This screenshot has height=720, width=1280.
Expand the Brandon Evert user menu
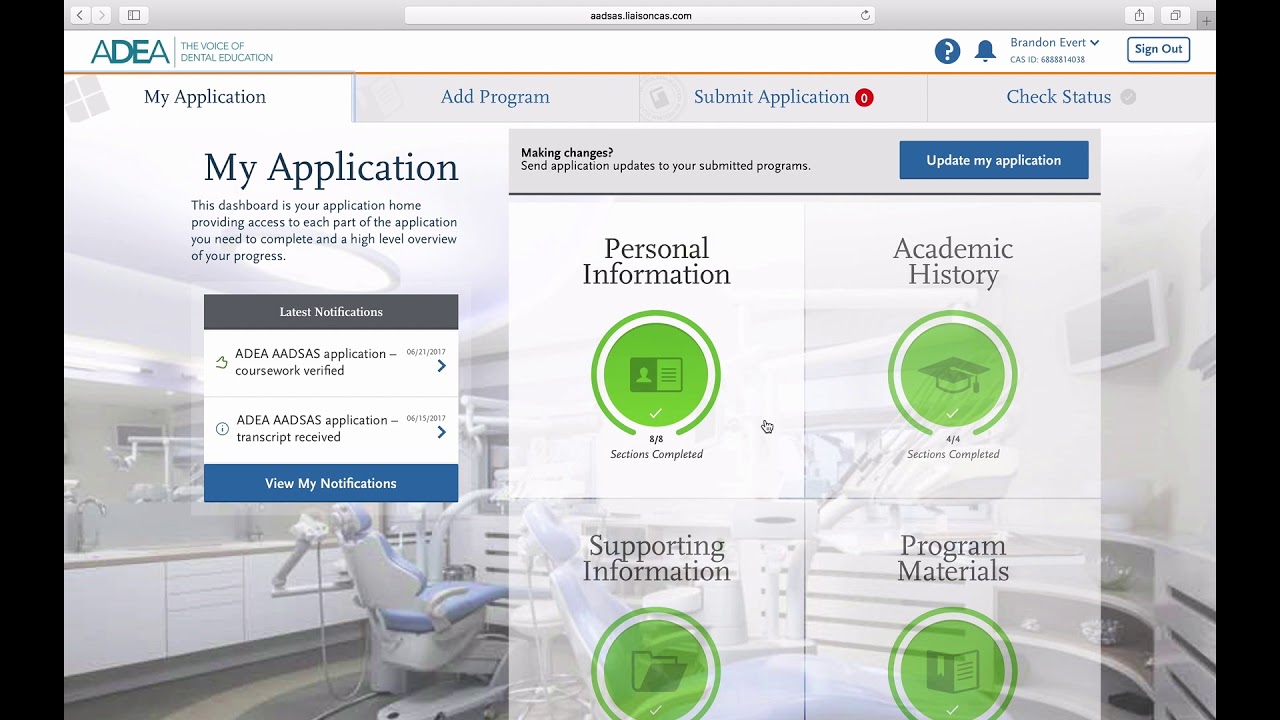coord(1055,43)
